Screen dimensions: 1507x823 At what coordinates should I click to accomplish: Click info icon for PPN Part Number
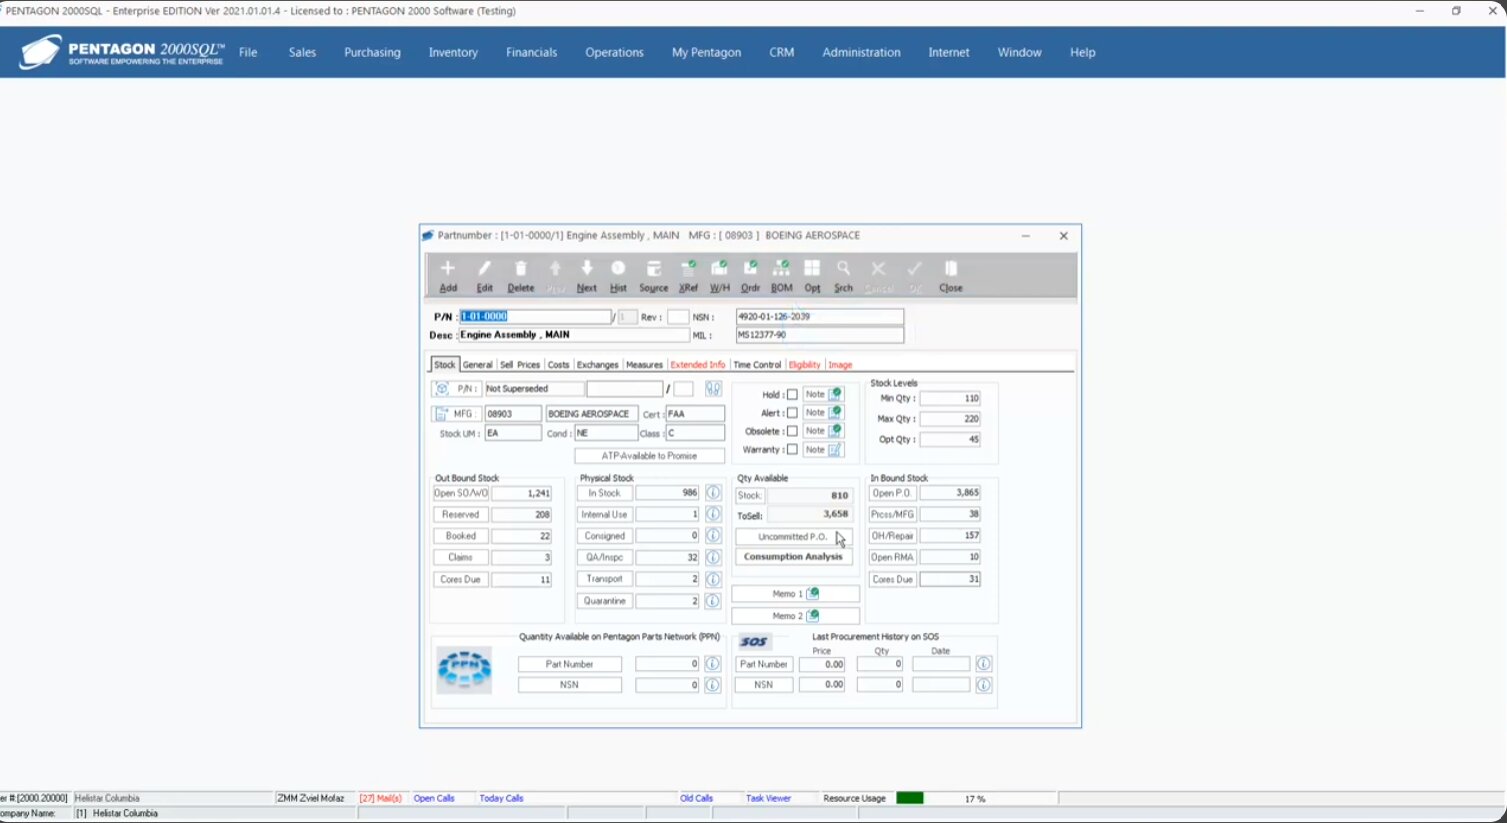click(x=713, y=664)
